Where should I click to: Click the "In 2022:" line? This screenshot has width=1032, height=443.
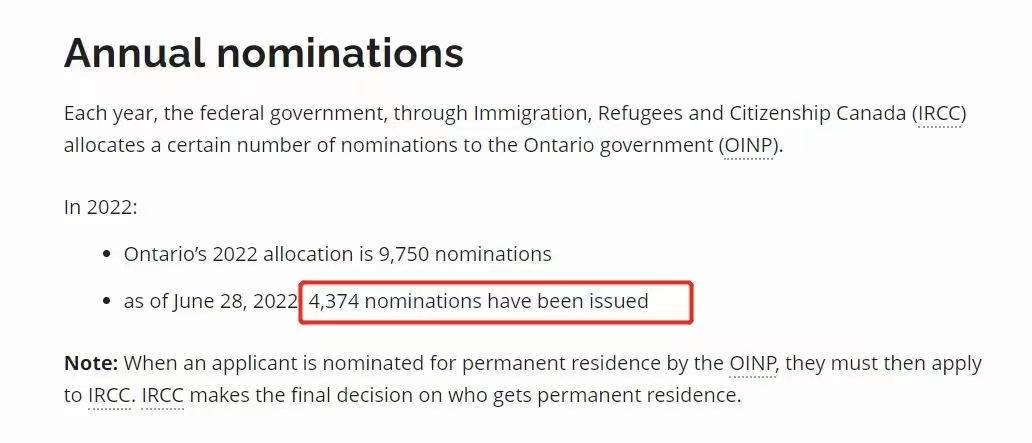coord(100,207)
